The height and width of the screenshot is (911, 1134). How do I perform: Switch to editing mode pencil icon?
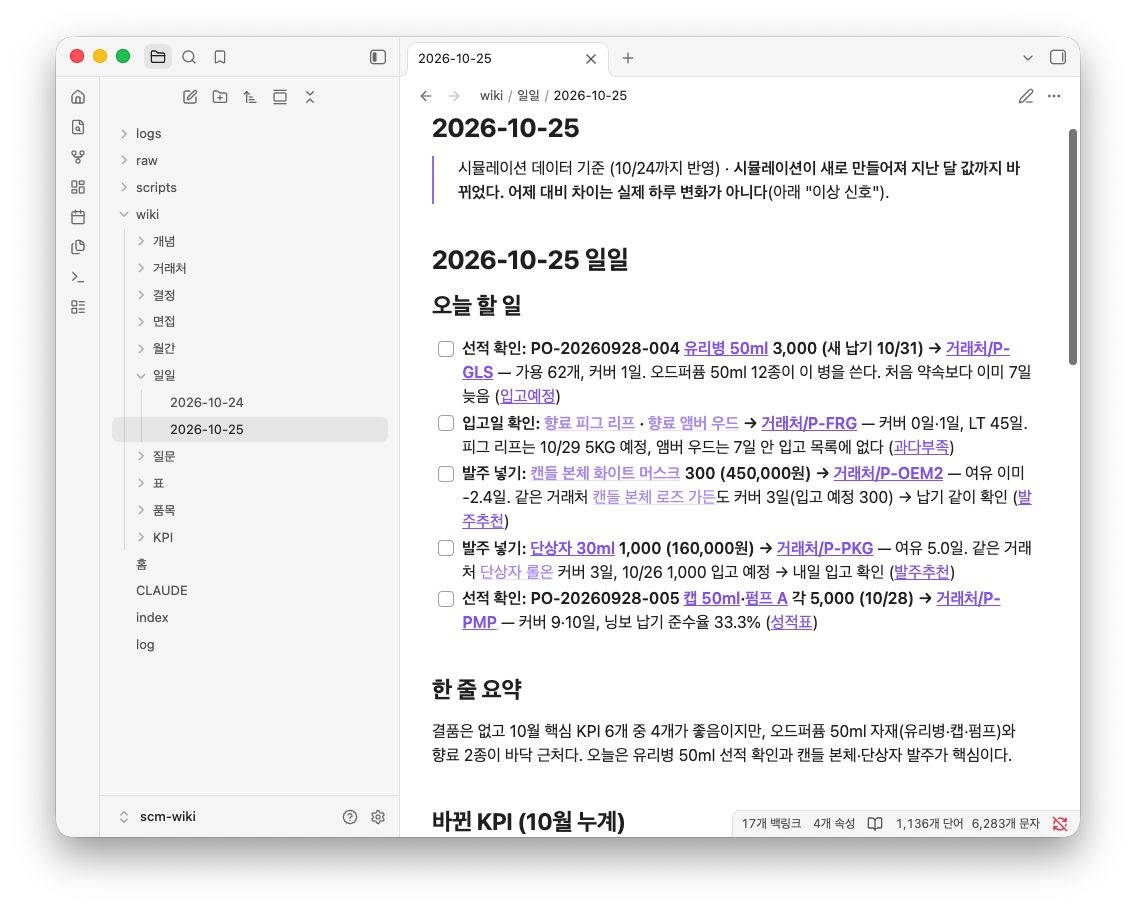1026,96
